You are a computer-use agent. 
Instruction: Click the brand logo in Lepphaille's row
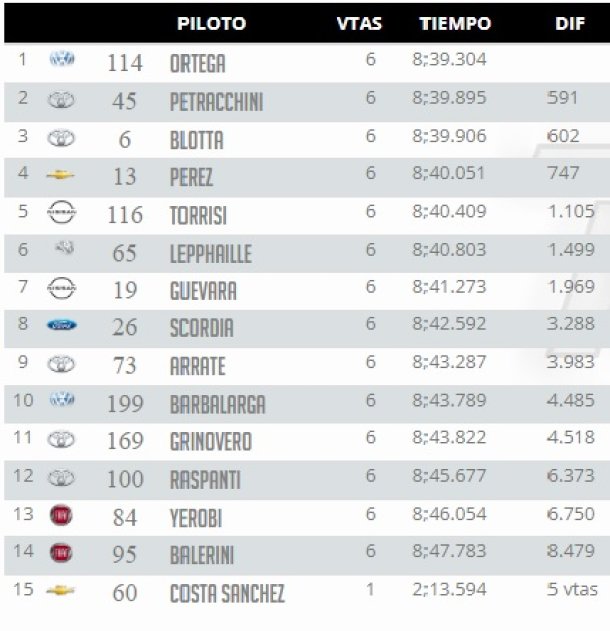click(x=64, y=247)
